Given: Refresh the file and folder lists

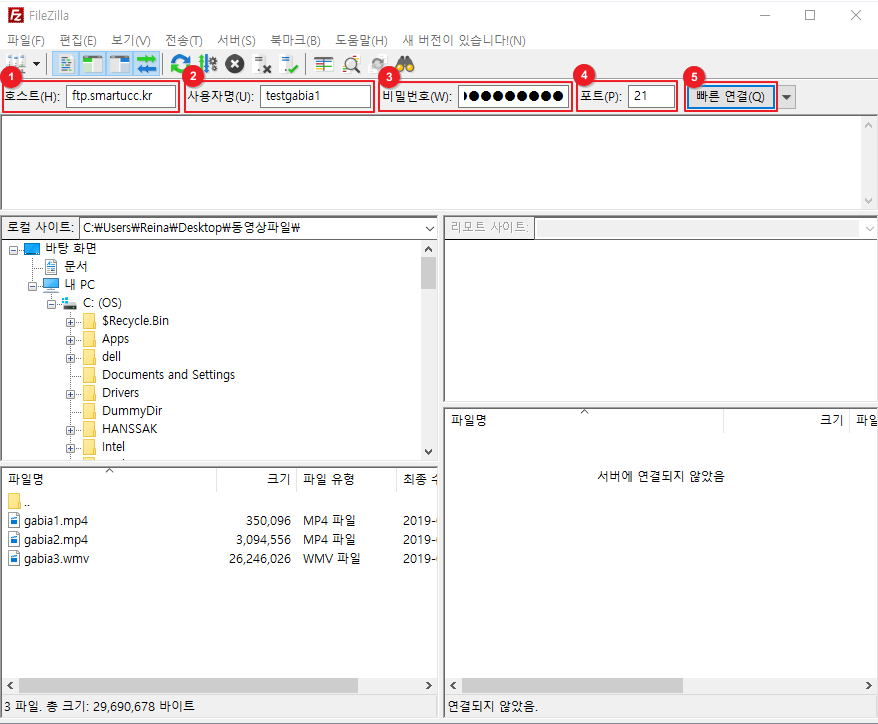Looking at the screenshot, I should (180, 64).
